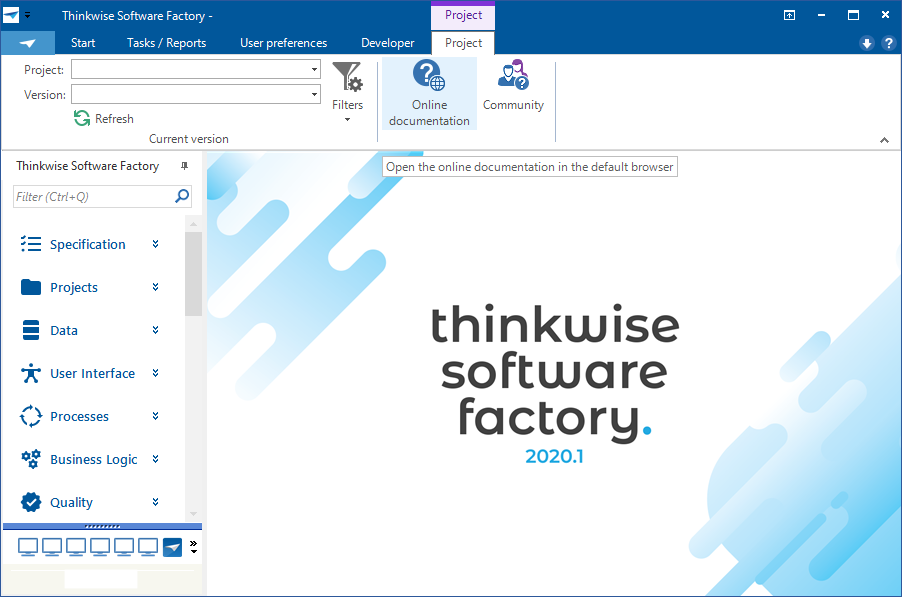Click the download arrow icon near help
Image resolution: width=902 pixels, height=597 pixels.
coord(867,43)
